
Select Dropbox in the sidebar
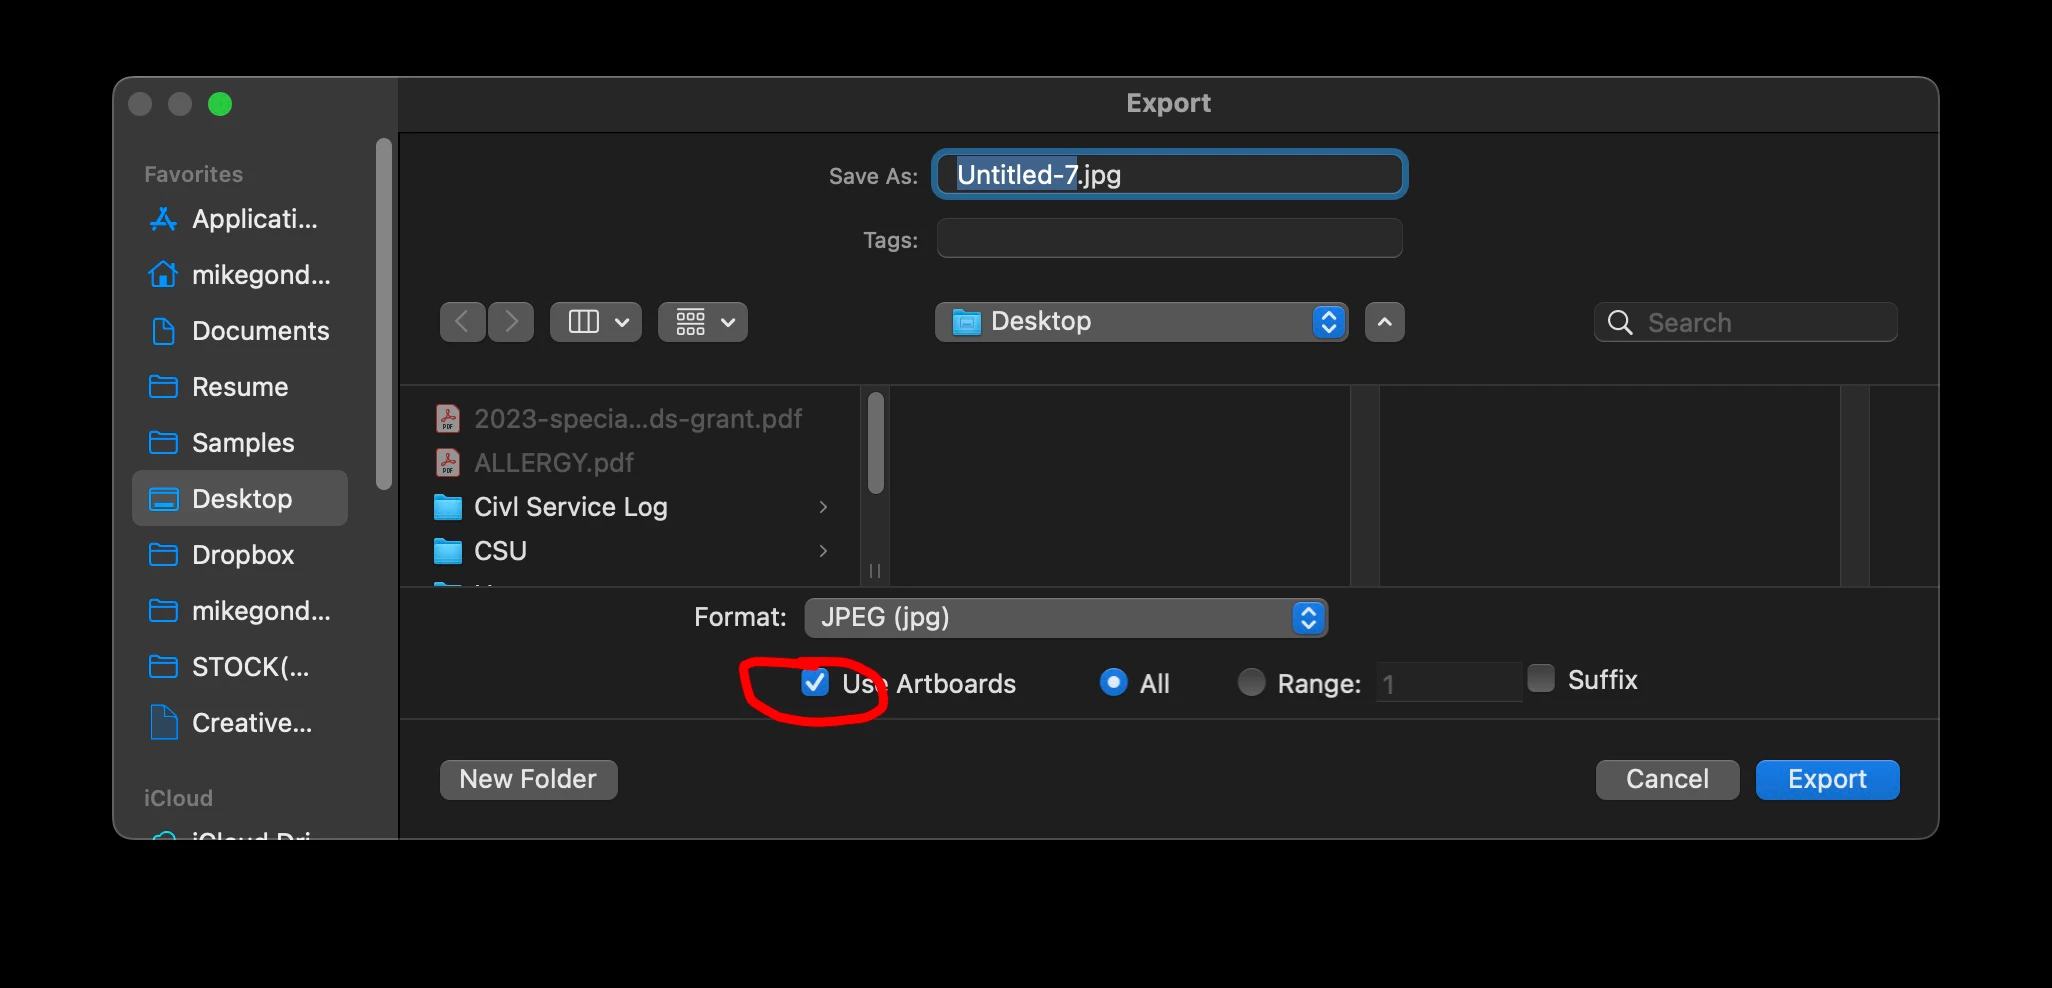[x=240, y=555]
